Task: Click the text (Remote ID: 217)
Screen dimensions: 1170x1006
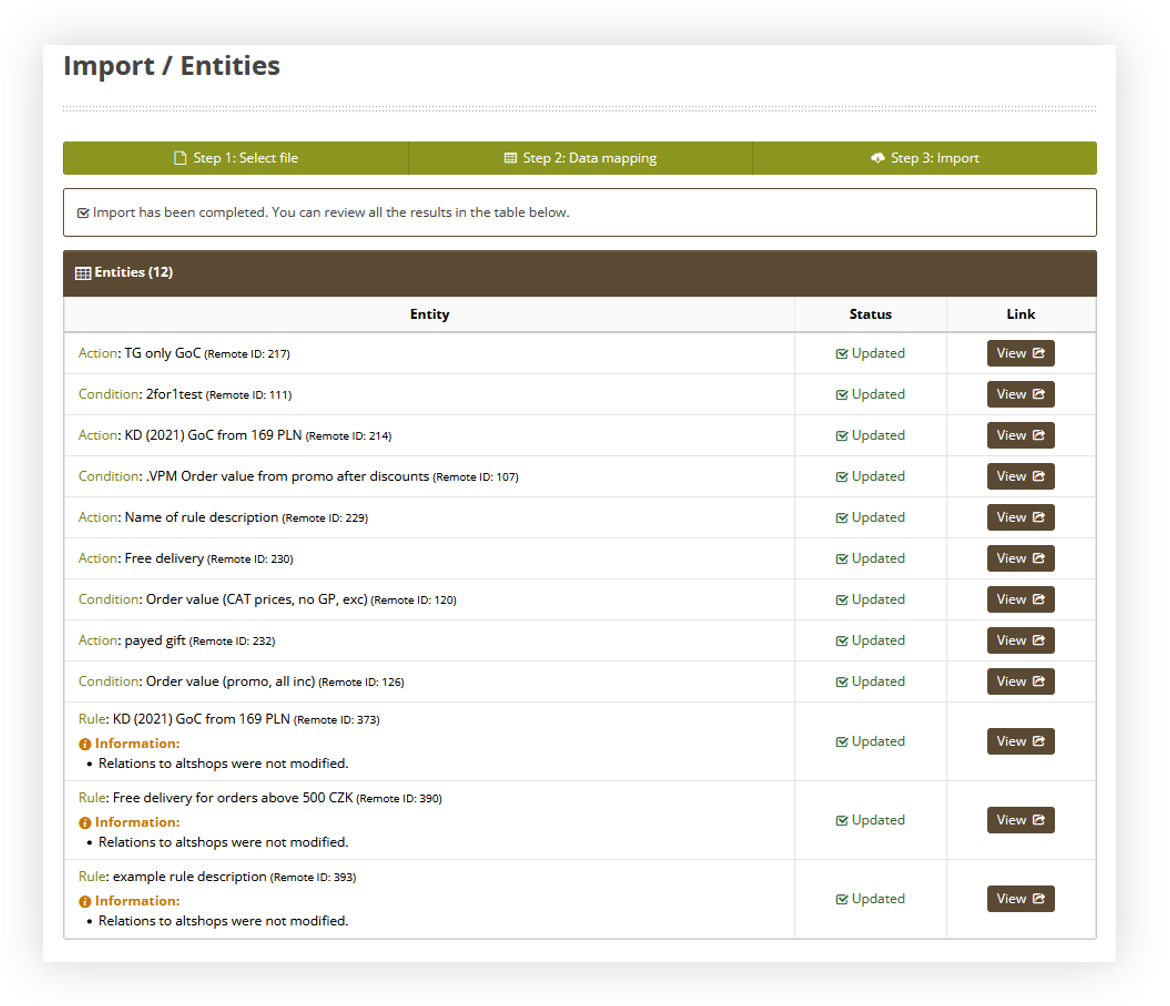Action: click(247, 354)
